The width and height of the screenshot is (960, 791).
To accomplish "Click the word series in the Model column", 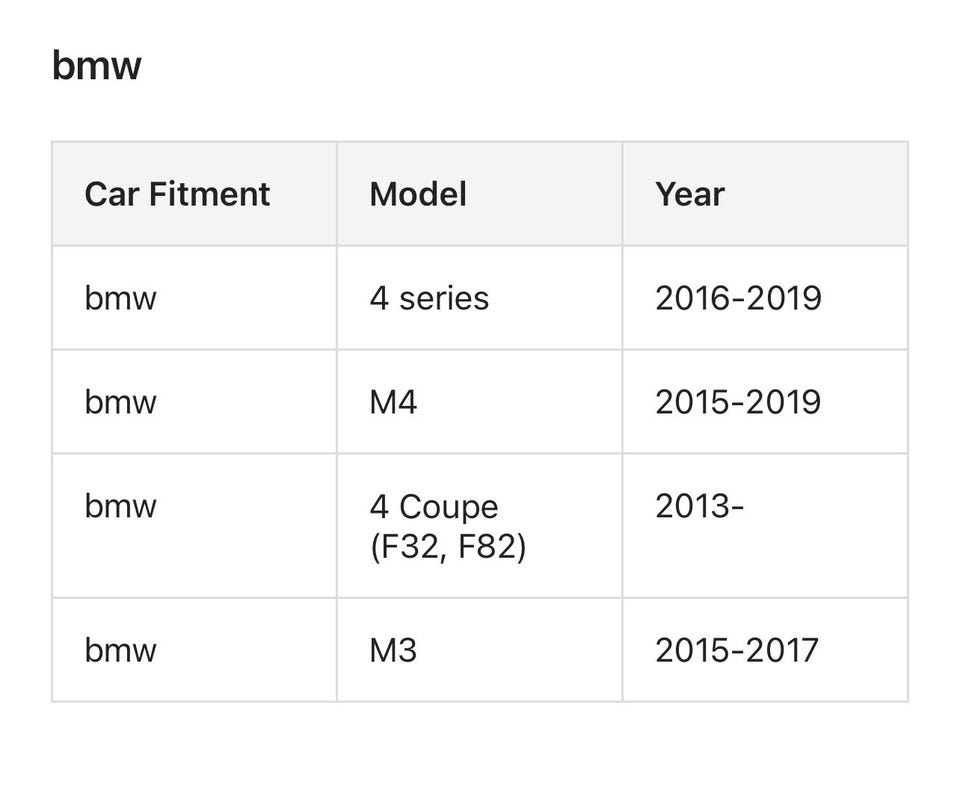I will [444, 298].
